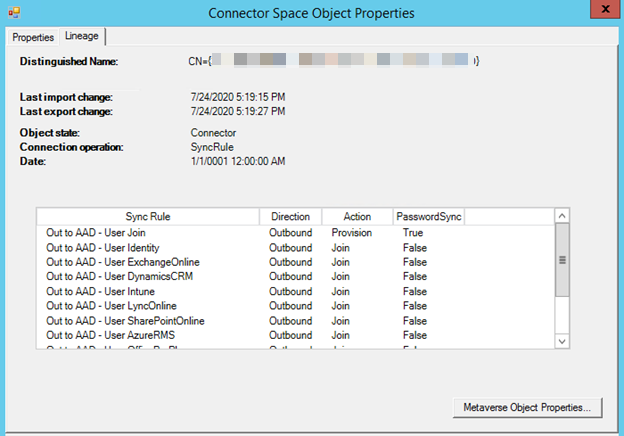624x436 pixels.
Task: Click the scroll up arrow of rule list
Action: 562,216
